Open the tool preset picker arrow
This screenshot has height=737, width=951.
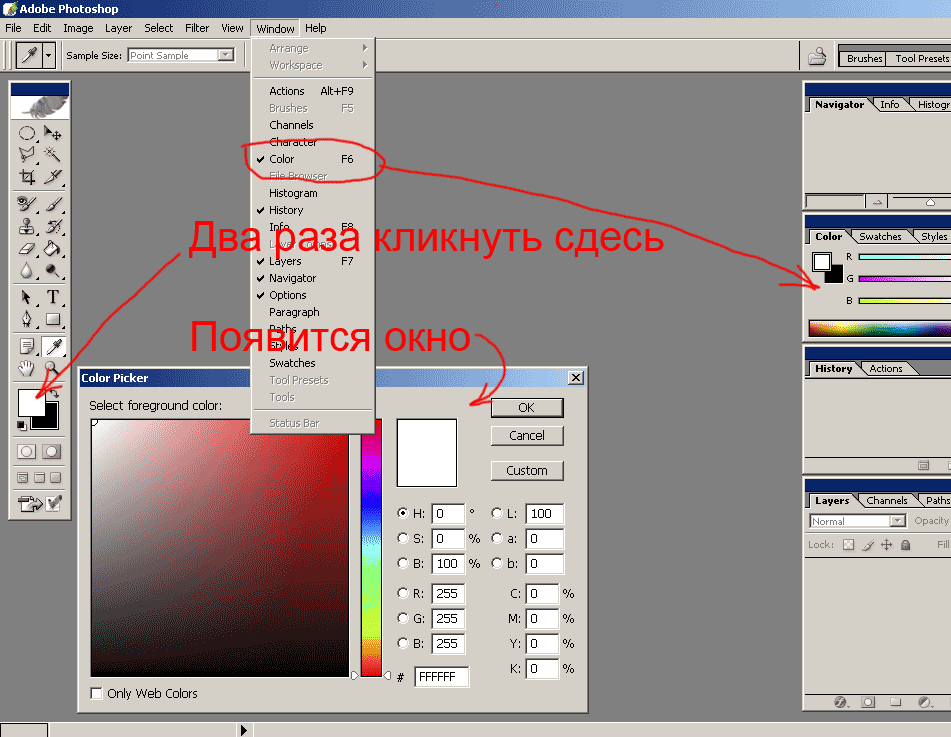point(49,56)
